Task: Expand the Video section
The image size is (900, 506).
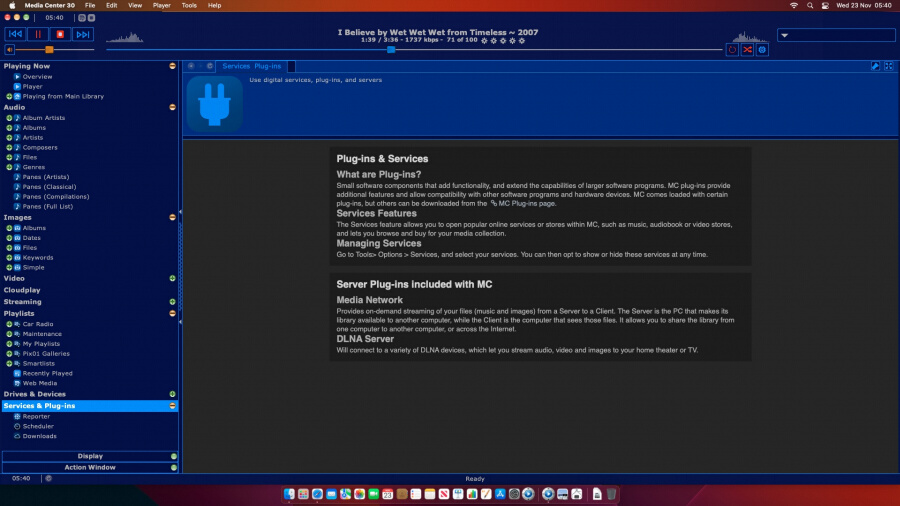Action: tap(172, 278)
